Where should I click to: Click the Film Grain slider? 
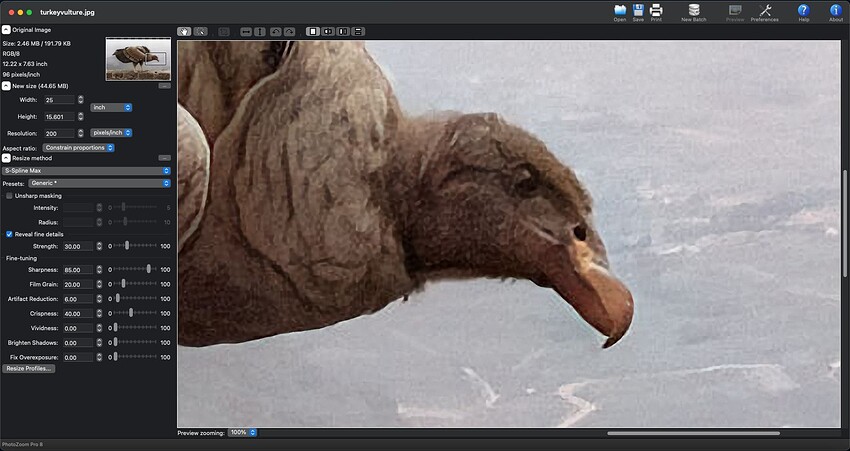pos(136,284)
